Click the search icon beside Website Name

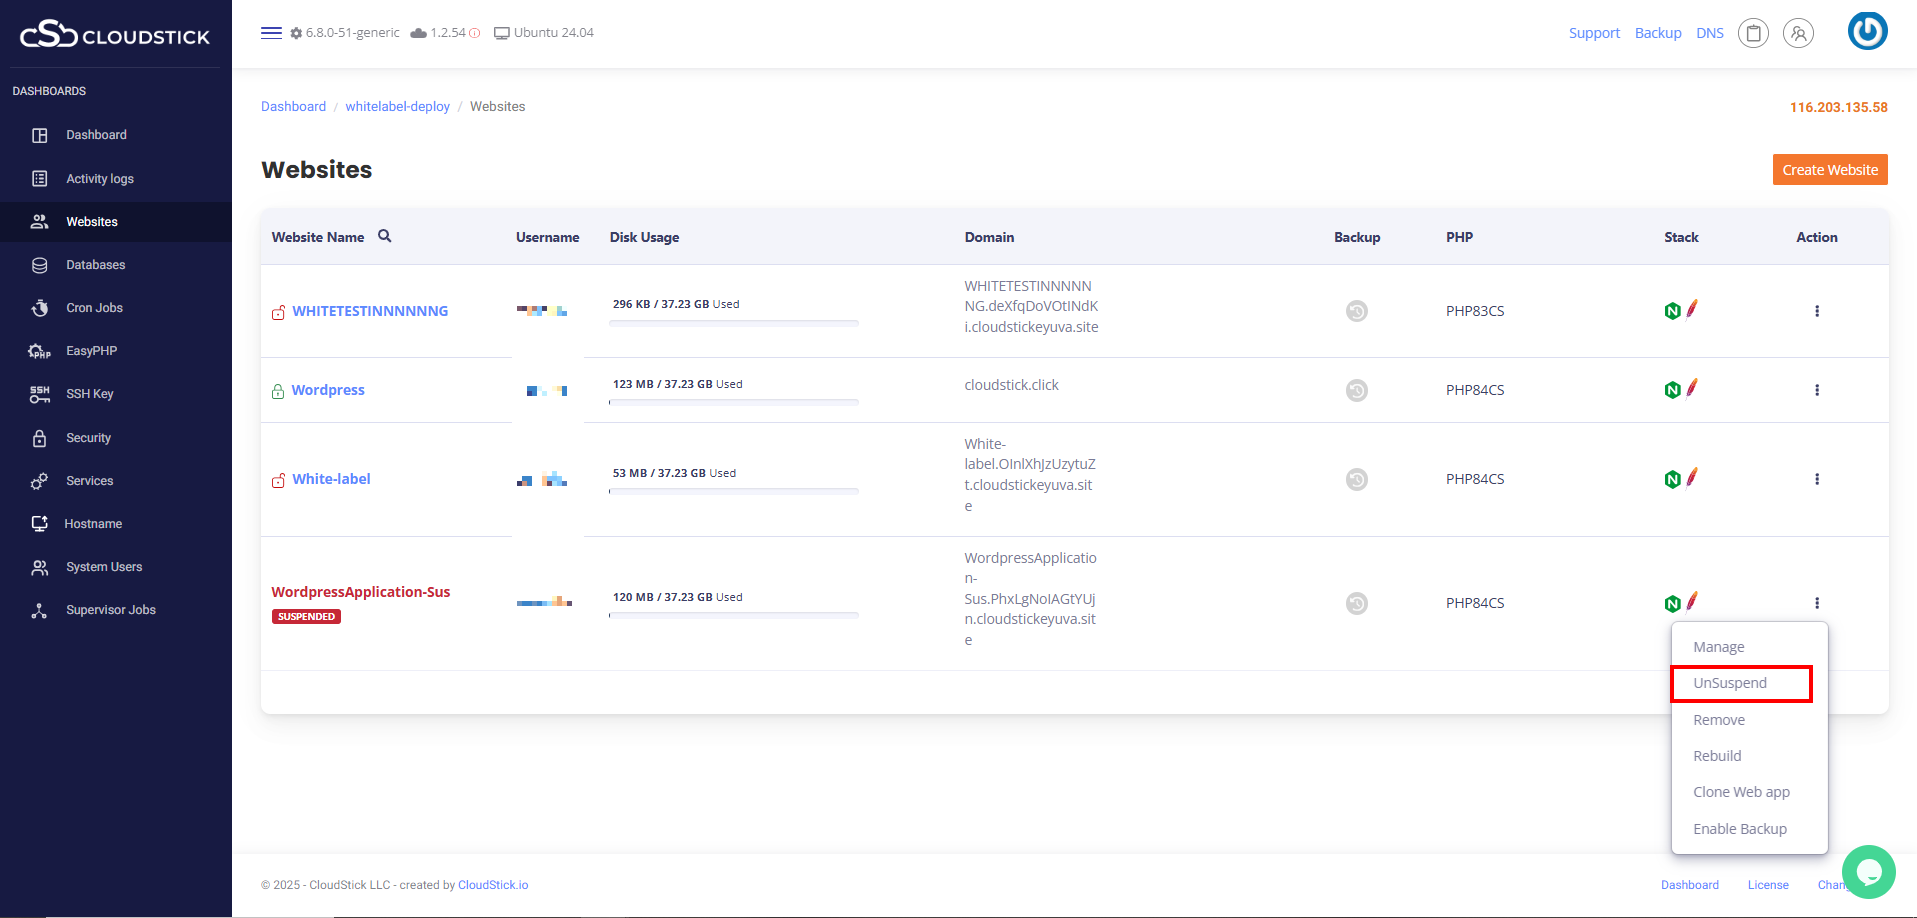(385, 236)
